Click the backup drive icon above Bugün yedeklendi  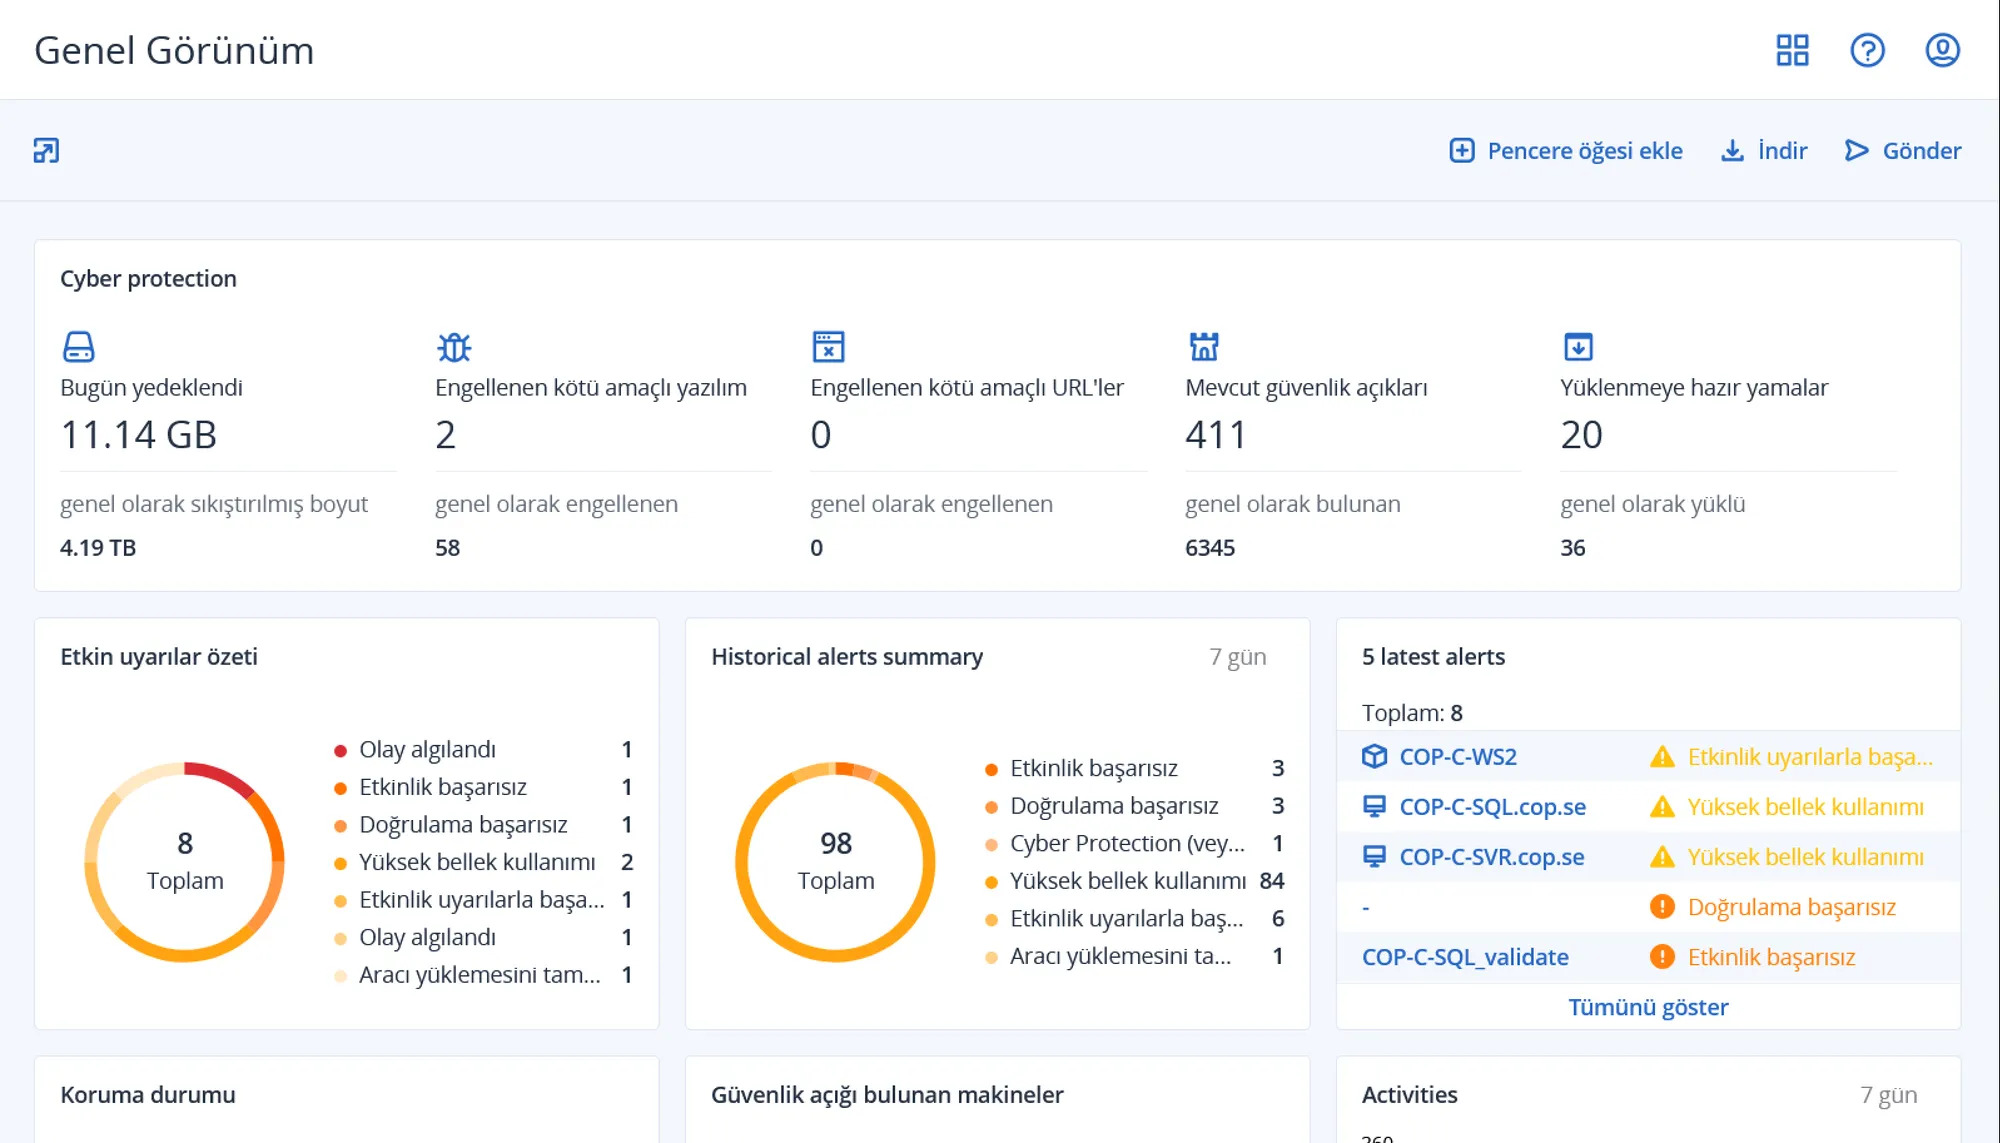[x=78, y=347]
